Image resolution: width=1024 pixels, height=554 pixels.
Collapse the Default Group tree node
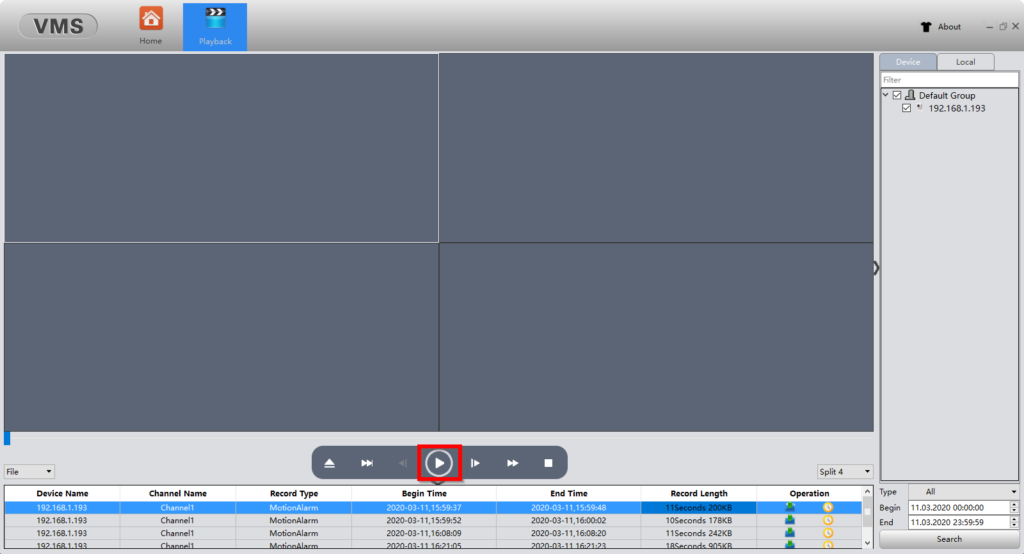pos(886,96)
